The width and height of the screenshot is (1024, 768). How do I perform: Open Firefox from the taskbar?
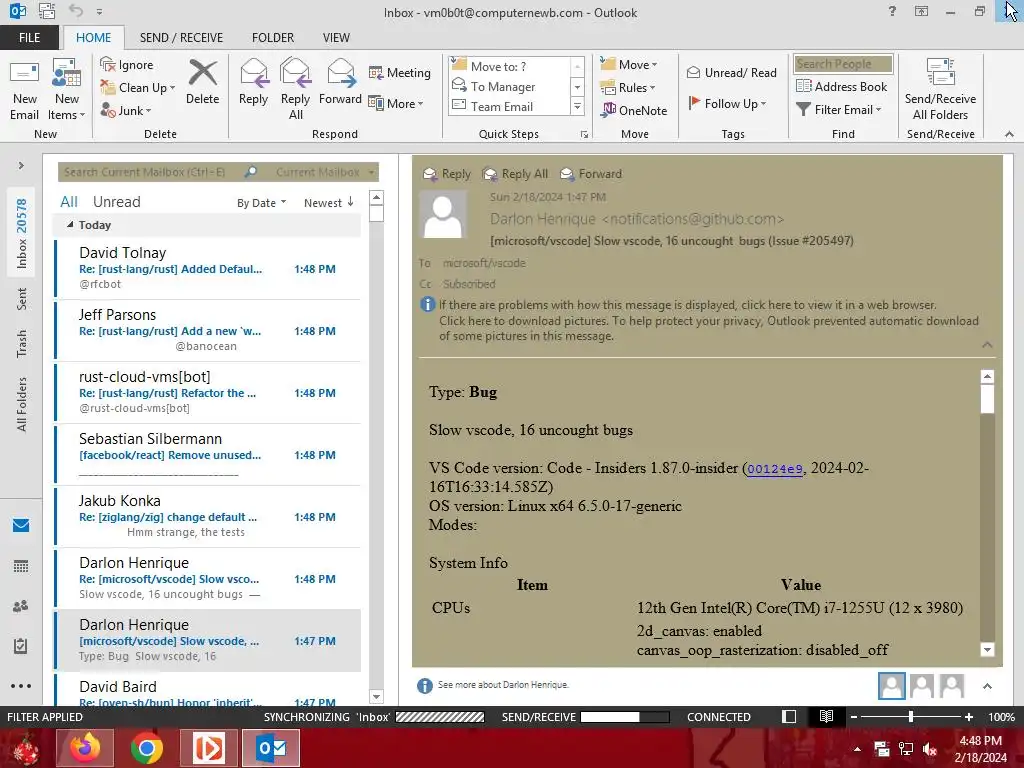(x=85, y=748)
